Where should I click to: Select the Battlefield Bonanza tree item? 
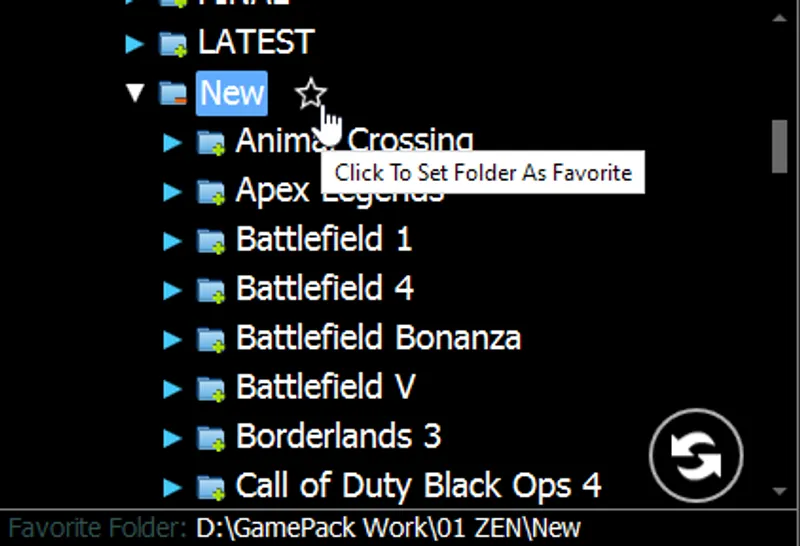coord(378,338)
